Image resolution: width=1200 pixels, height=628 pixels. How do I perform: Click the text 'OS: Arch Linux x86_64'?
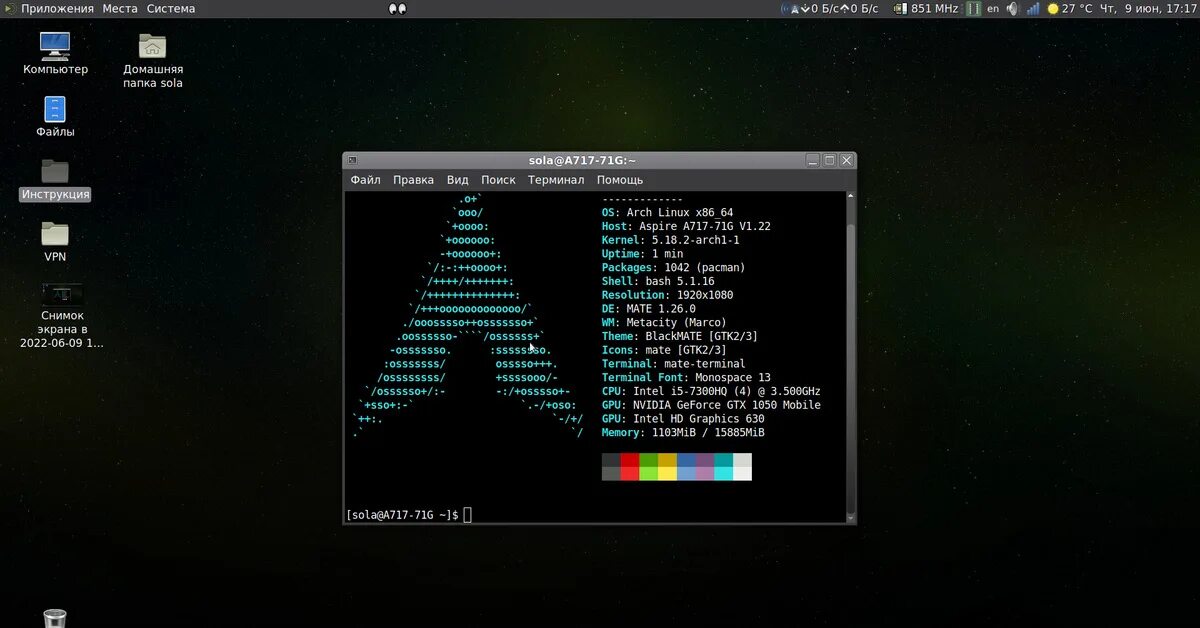pyautogui.click(x=667, y=213)
